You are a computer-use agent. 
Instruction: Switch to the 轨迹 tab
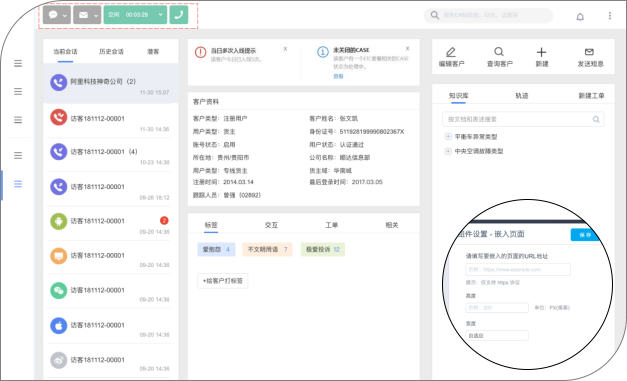click(521, 96)
